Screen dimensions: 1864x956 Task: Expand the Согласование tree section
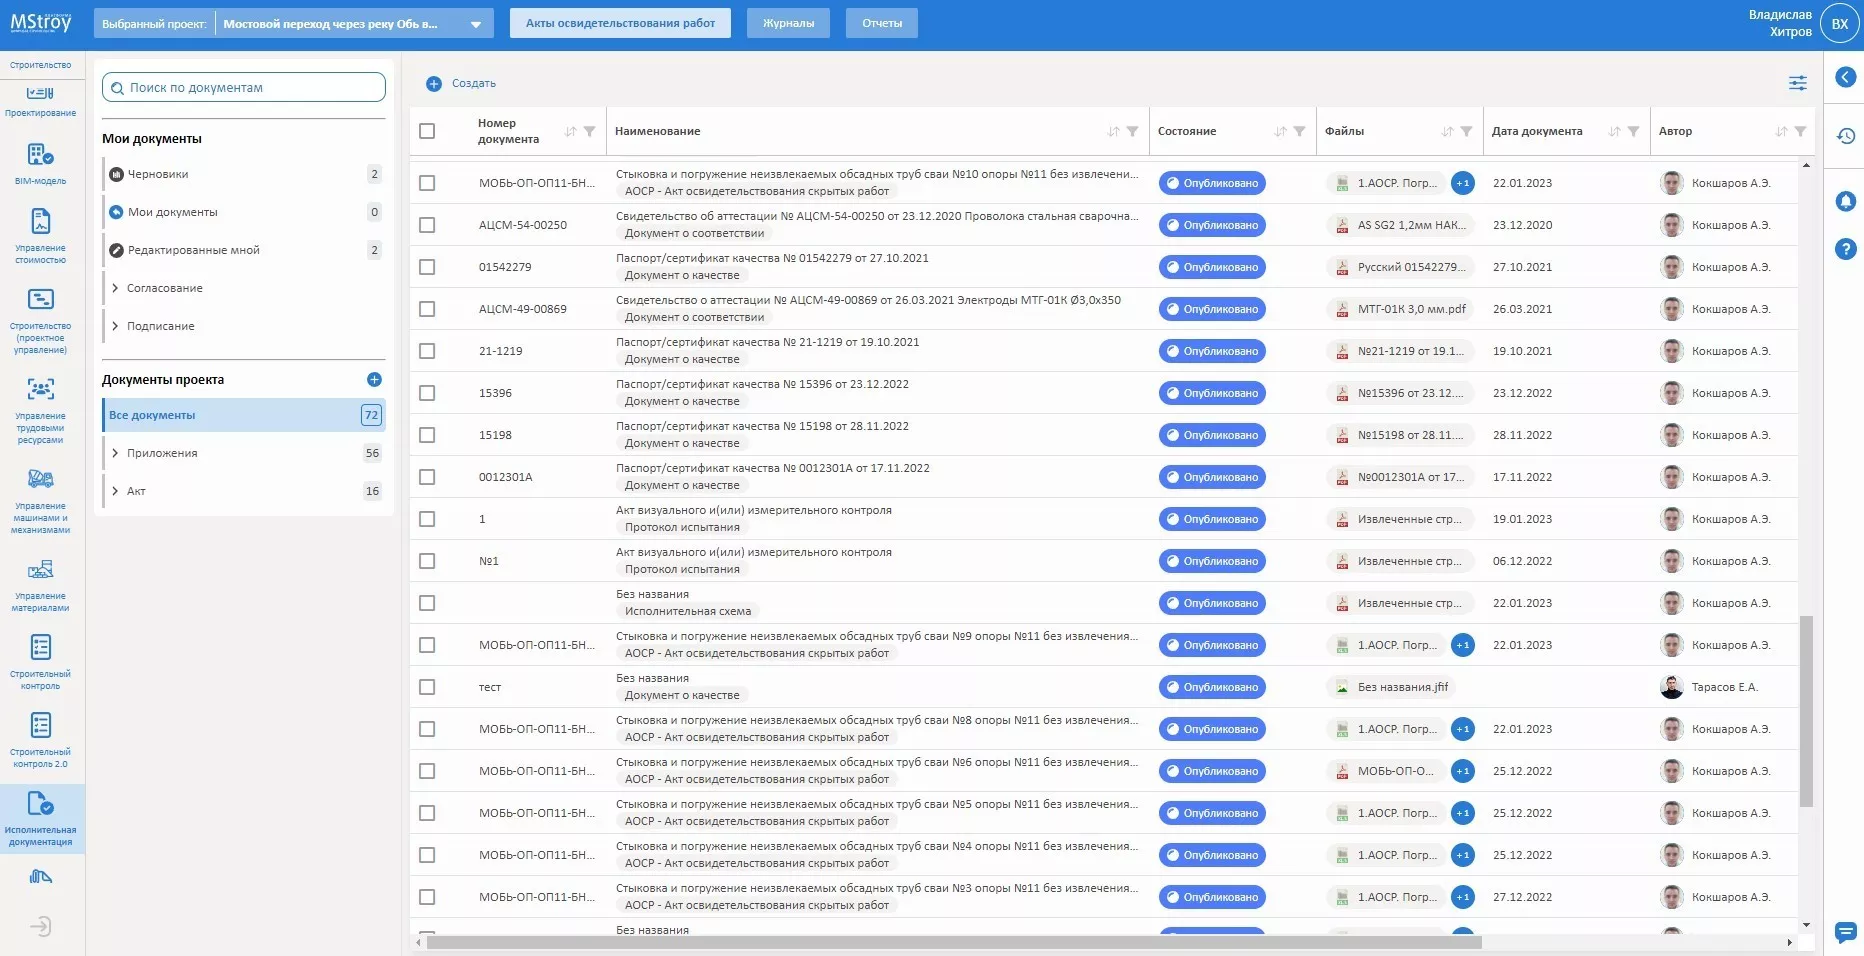coord(116,288)
